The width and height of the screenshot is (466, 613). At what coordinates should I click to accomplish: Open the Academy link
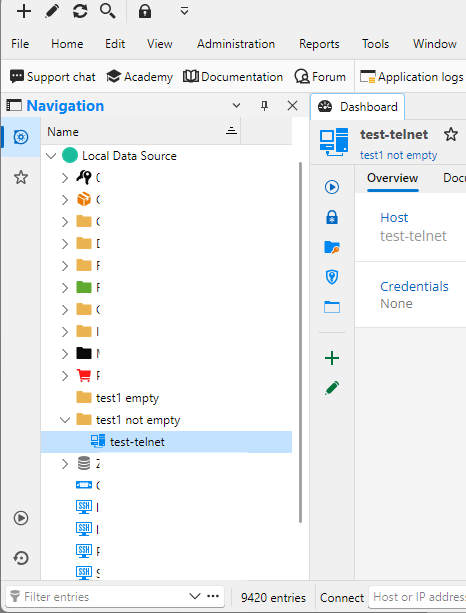[140, 77]
